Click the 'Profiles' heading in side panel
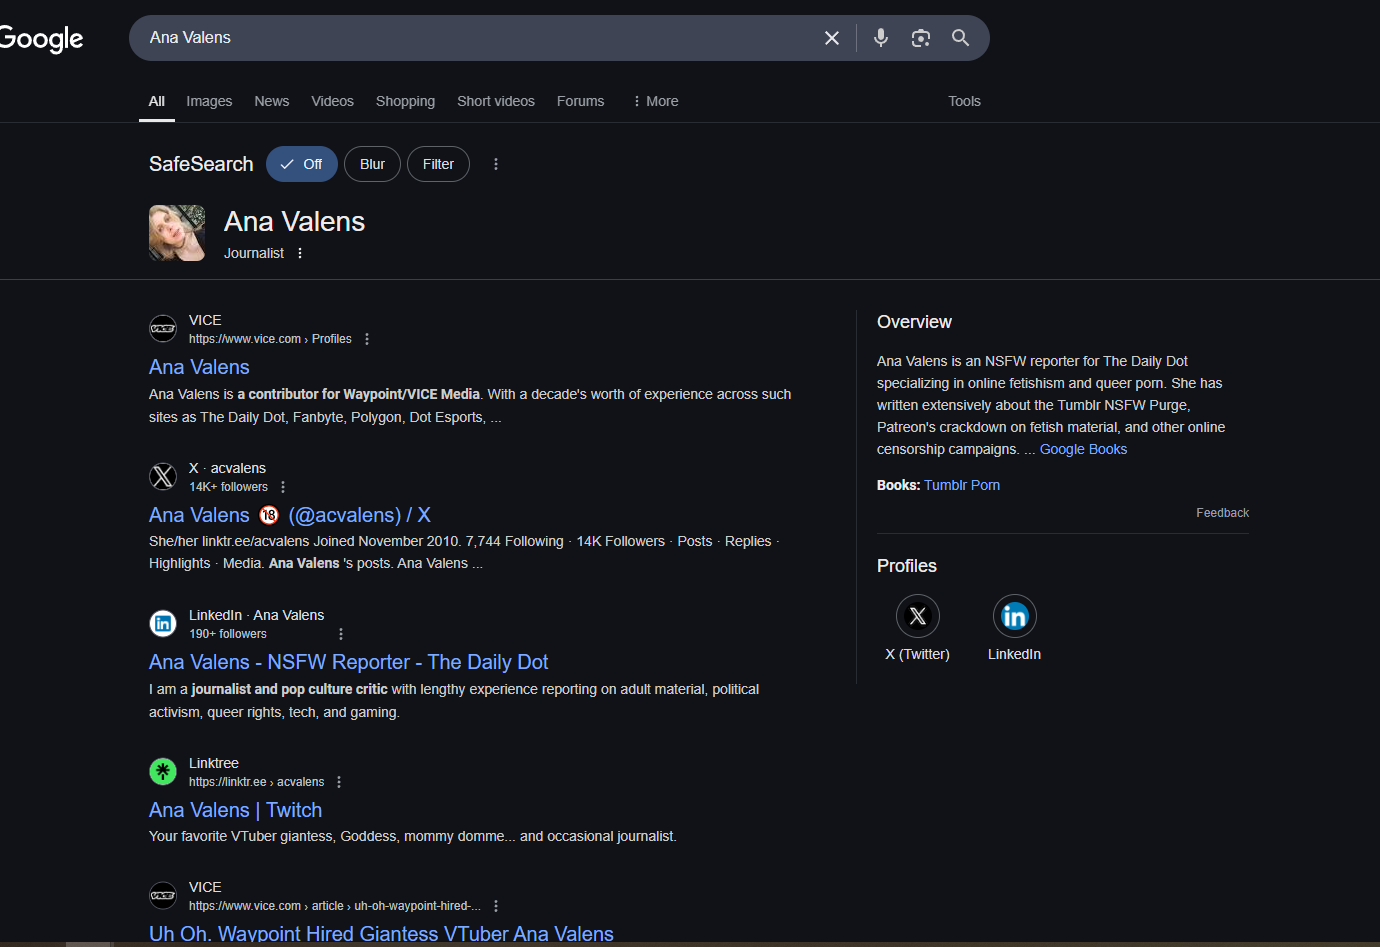 click(907, 566)
